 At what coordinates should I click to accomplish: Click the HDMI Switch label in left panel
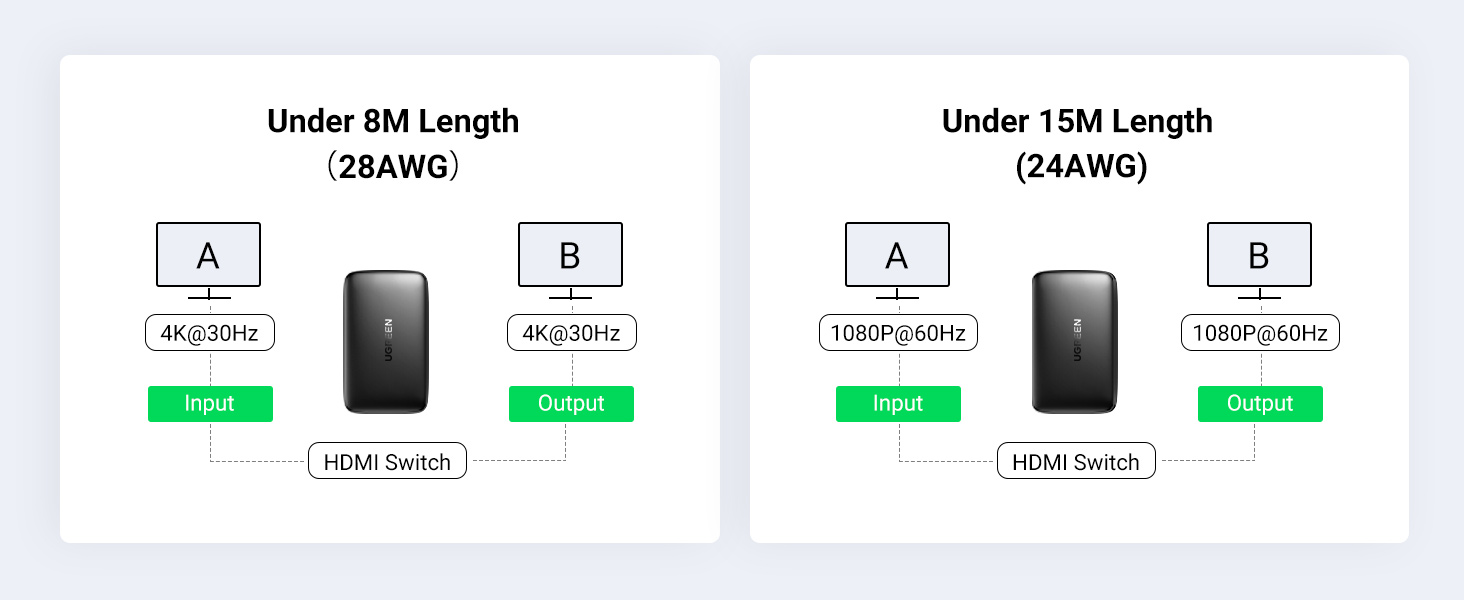[x=387, y=461]
